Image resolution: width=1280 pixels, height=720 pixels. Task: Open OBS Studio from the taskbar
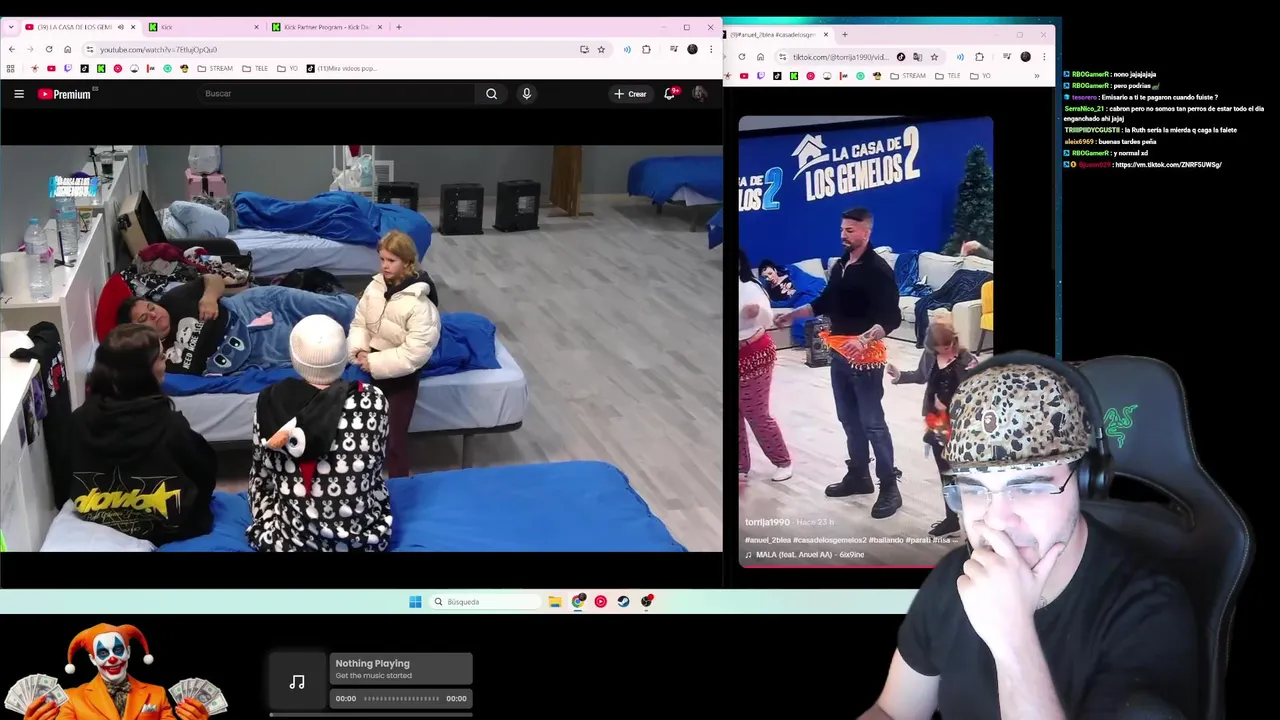coord(647,602)
